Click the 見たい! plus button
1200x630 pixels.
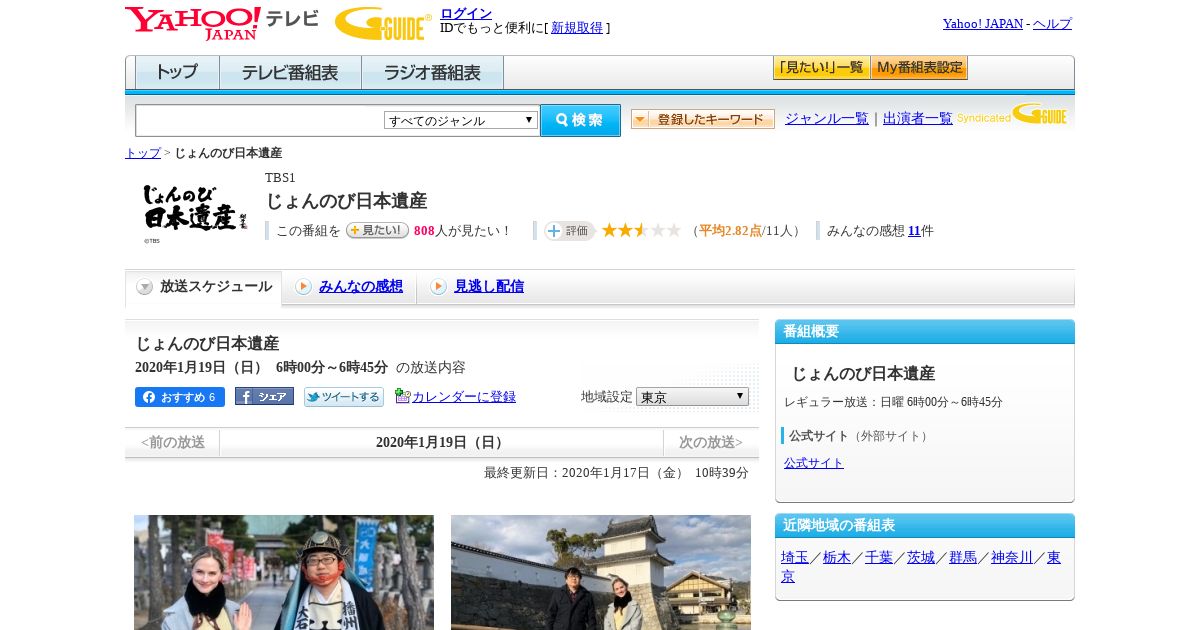(x=377, y=230)
